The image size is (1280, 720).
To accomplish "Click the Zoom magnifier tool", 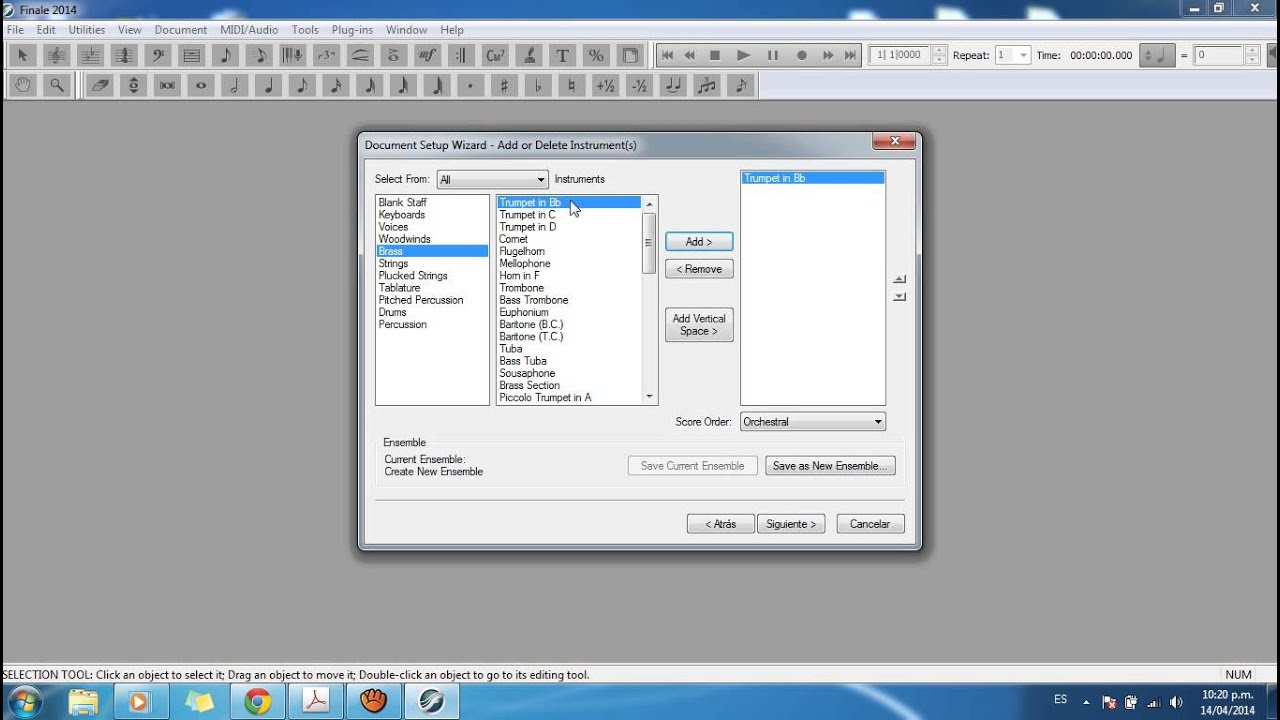I will pyautogui.click(x=57, y=86).
